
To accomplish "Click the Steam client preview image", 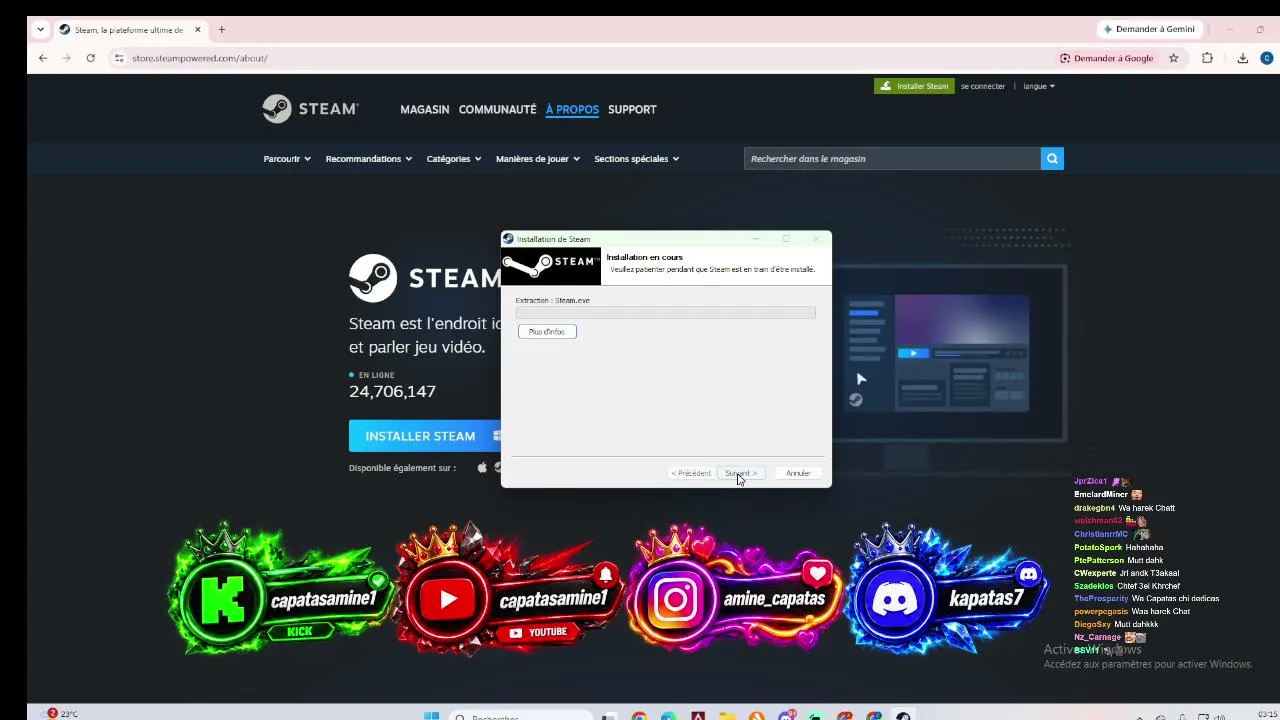I will [x=935, y=353].
